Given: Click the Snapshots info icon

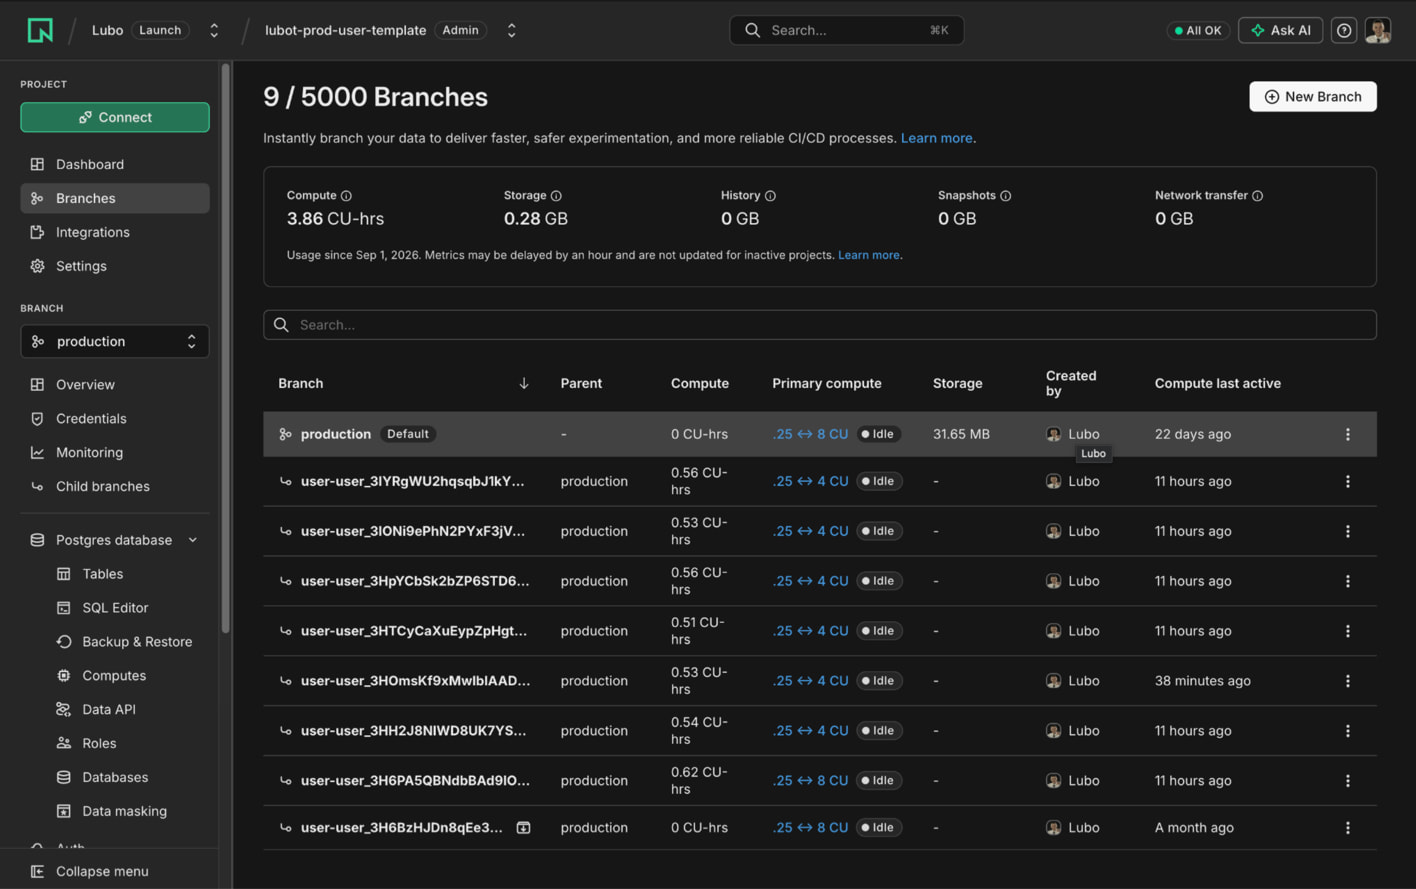Looking at the screenshot, I should pyautogui.click(x=1006, y=196).
